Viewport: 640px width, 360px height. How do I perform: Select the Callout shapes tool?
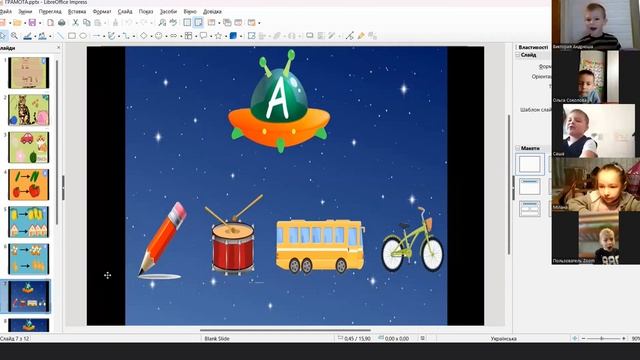coord(203,36)
